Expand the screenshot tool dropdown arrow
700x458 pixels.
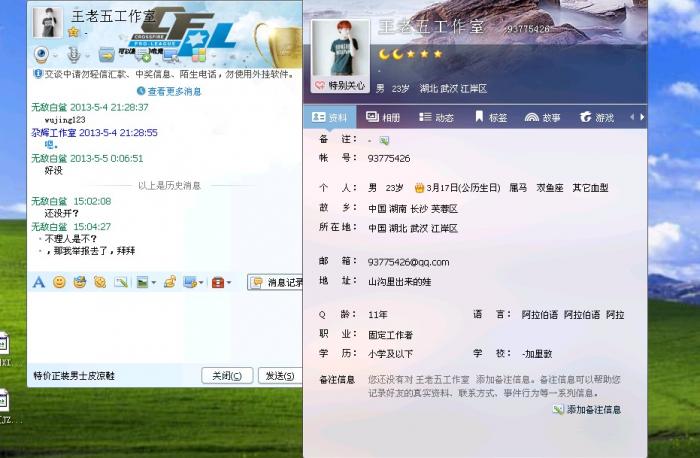(x=201, y=283)
